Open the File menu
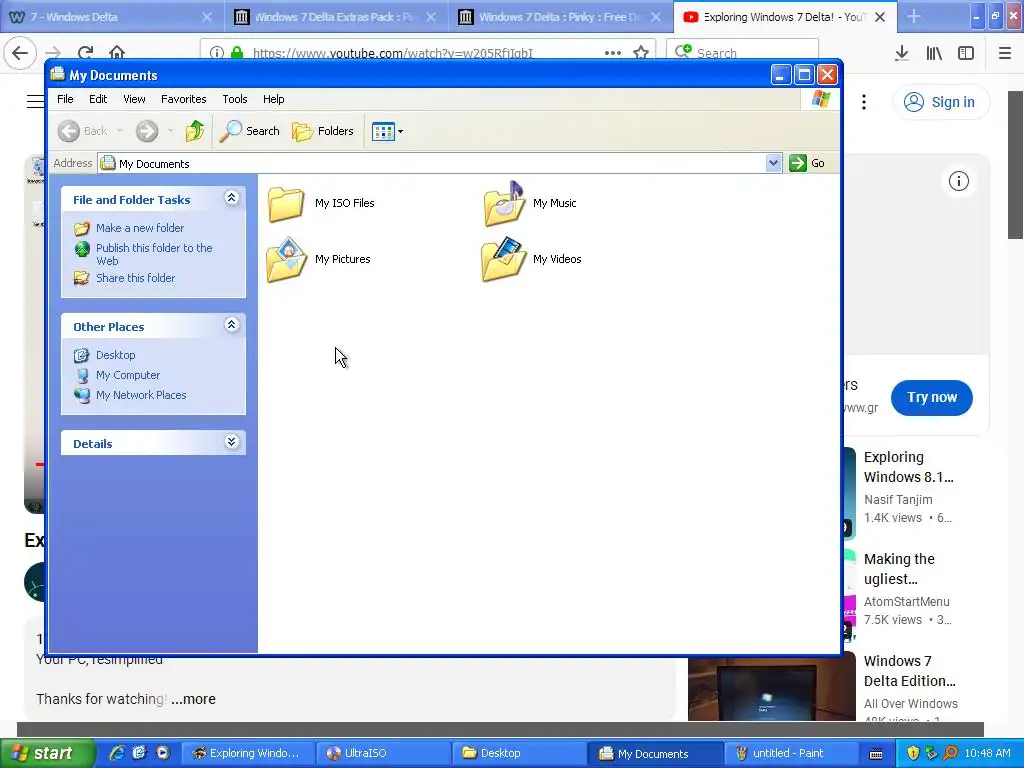 (x=65, y=99)
